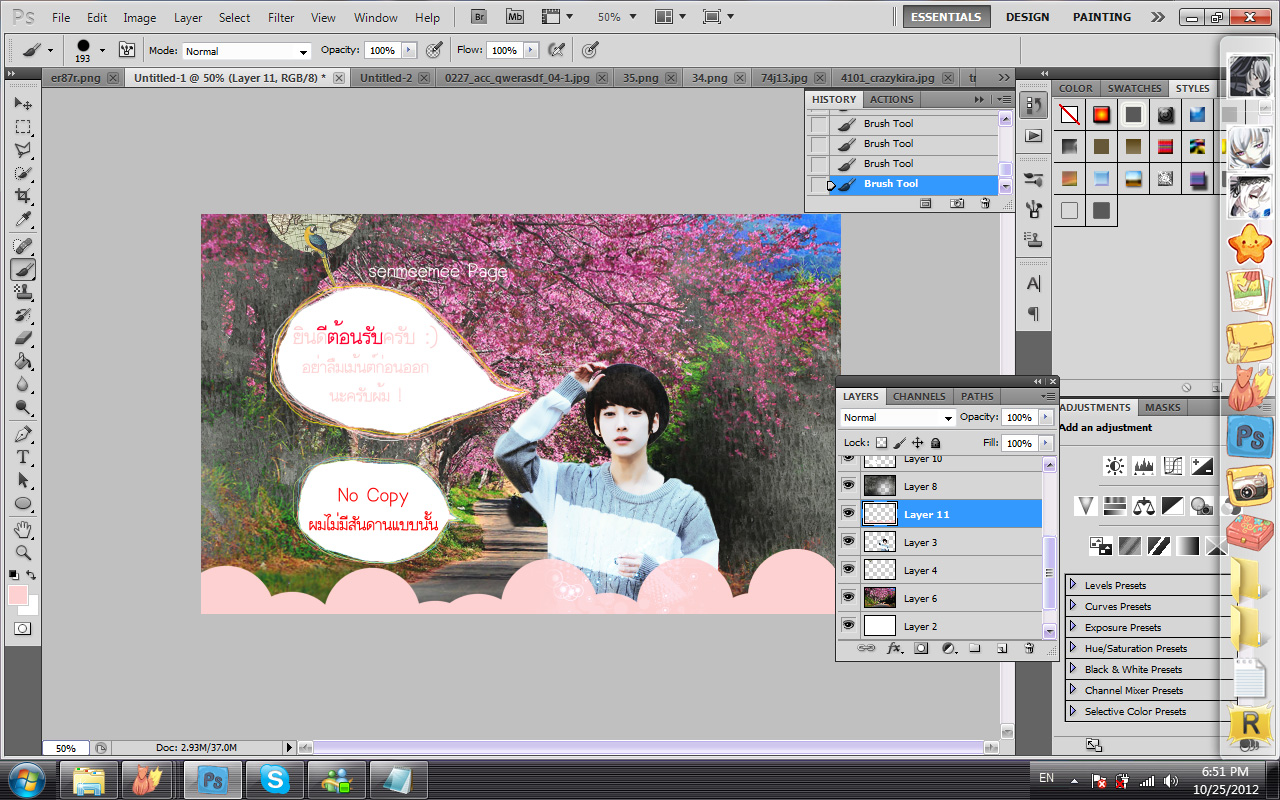Toggle lock all for the layer
Image resolution: width=1280 pixels, height=800 pixels.
coord(936,442)
